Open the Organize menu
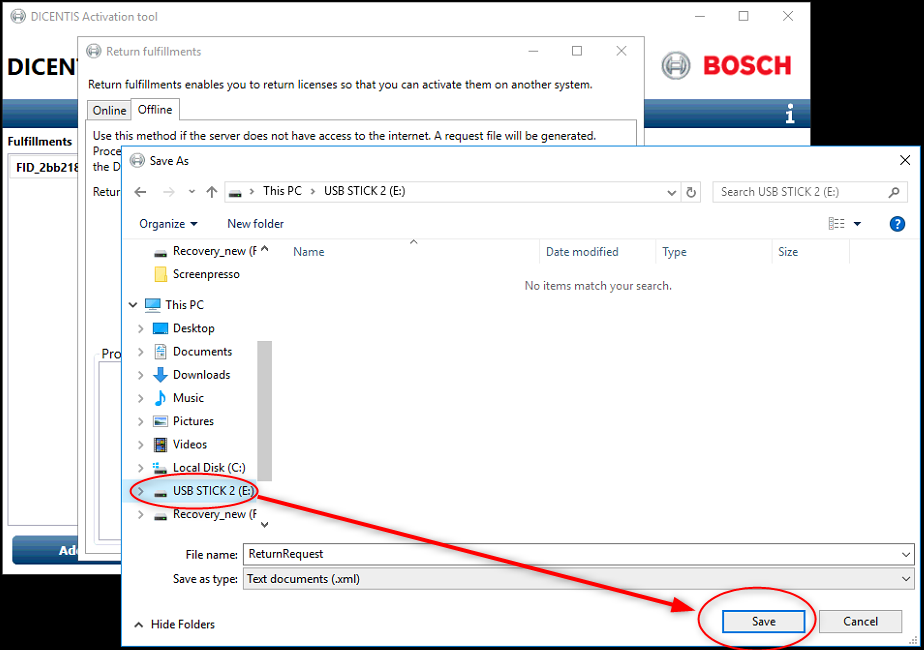924x650 pixels. pos(168,224)
